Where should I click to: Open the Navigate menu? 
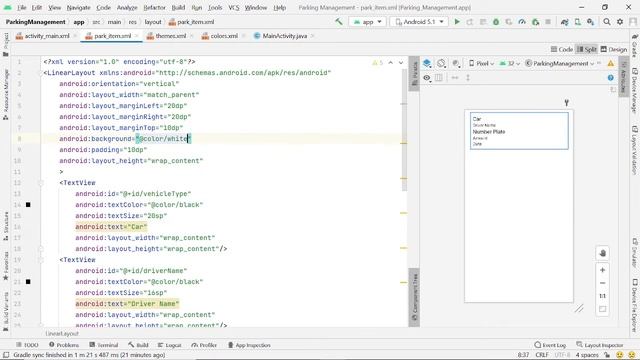click(x=78, y=7)
